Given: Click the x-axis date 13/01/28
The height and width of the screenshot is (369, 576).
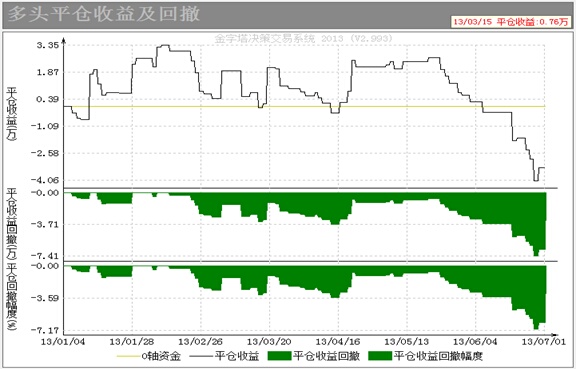Looking at the screenshot, I should (132, 341).
